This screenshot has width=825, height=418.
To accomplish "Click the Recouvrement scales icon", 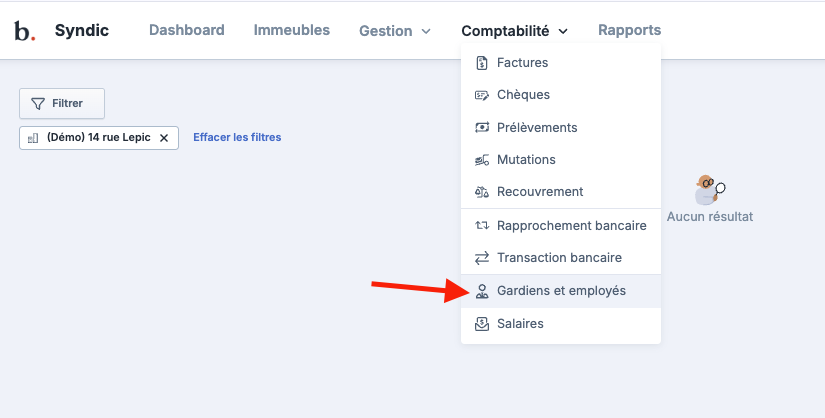I will pos(481,192).
